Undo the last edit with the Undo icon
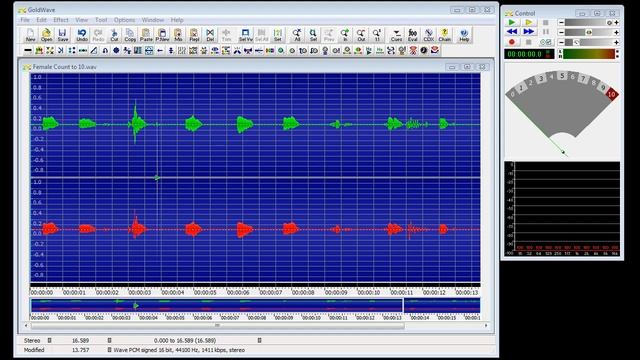Screen dimensions: 640x360 pyautogui.click(x=82, y=35)
